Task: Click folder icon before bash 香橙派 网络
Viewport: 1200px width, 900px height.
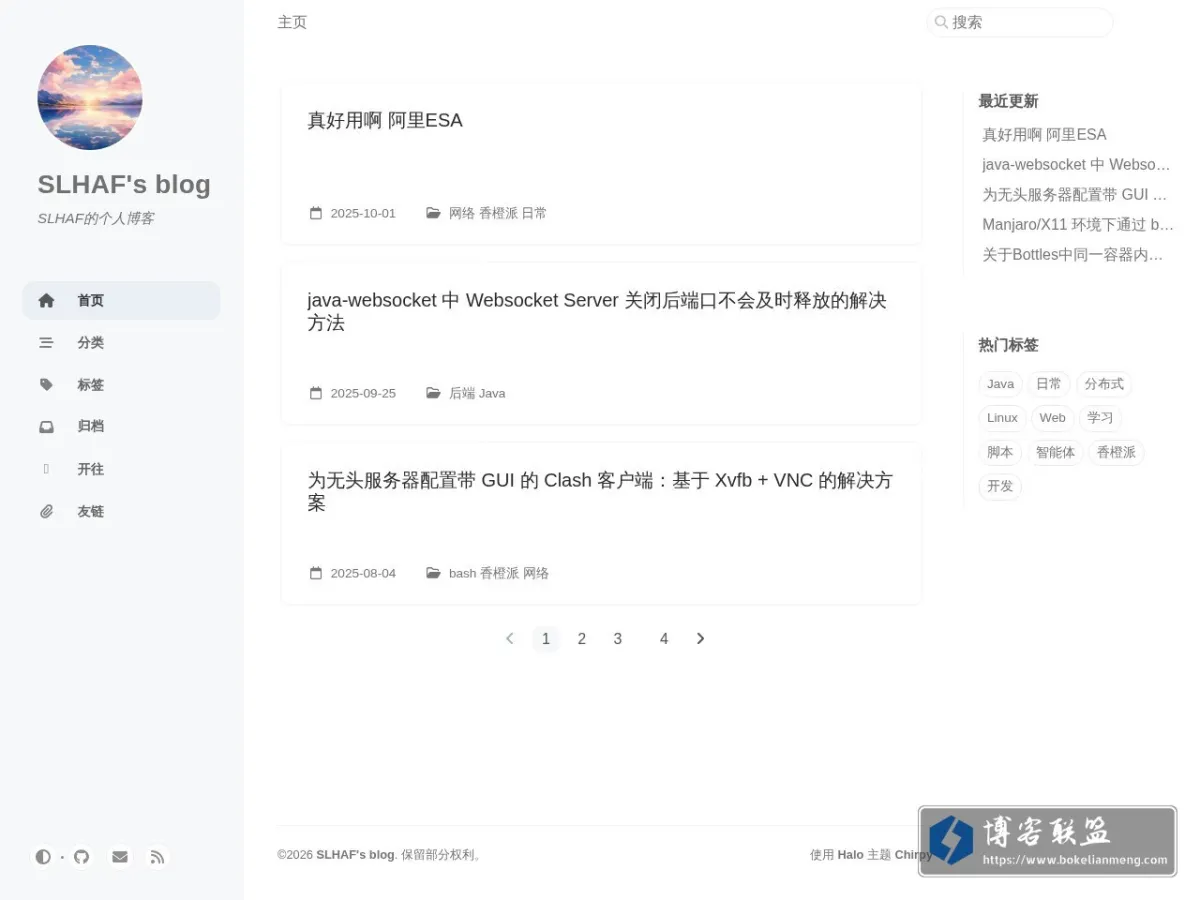Action: (x=433, y=573)
